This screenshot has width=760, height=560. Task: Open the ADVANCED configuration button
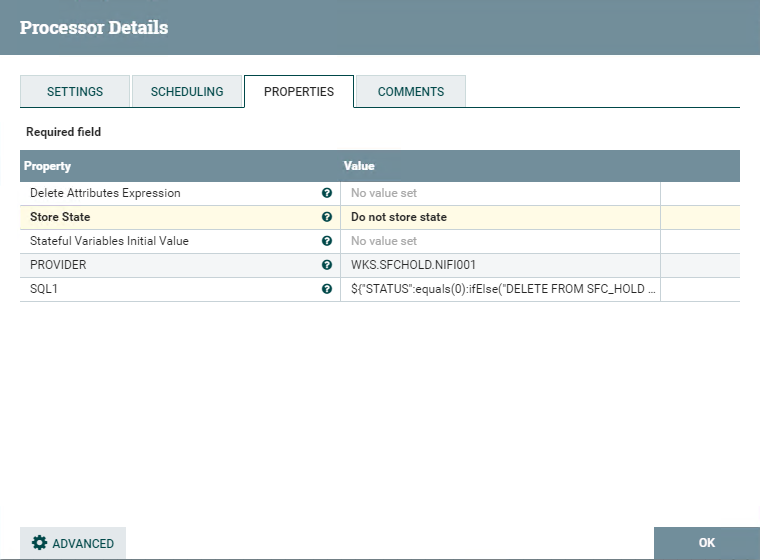coord(73,543)
